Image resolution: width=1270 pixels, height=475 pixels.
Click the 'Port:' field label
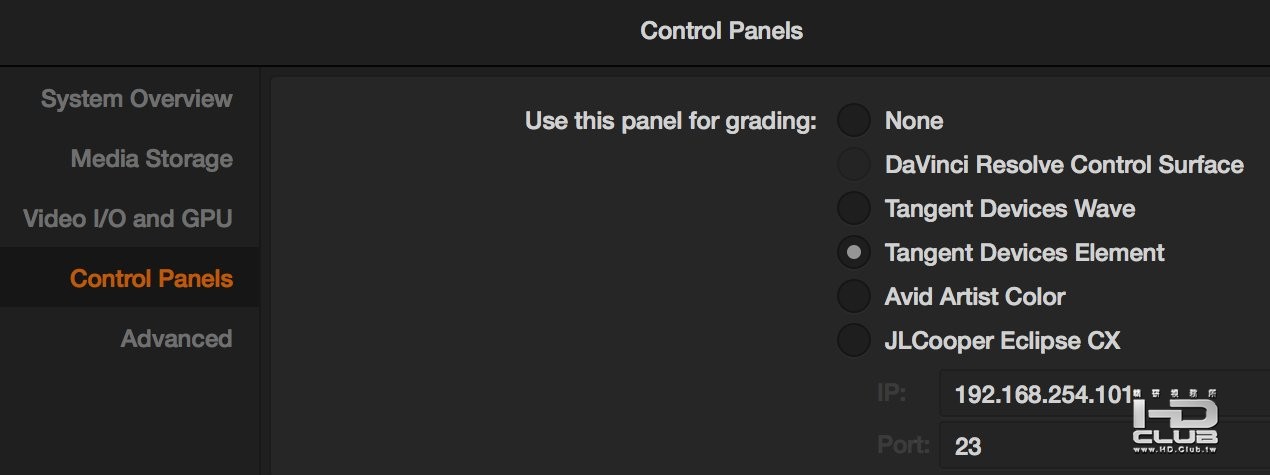coord(903,445)
